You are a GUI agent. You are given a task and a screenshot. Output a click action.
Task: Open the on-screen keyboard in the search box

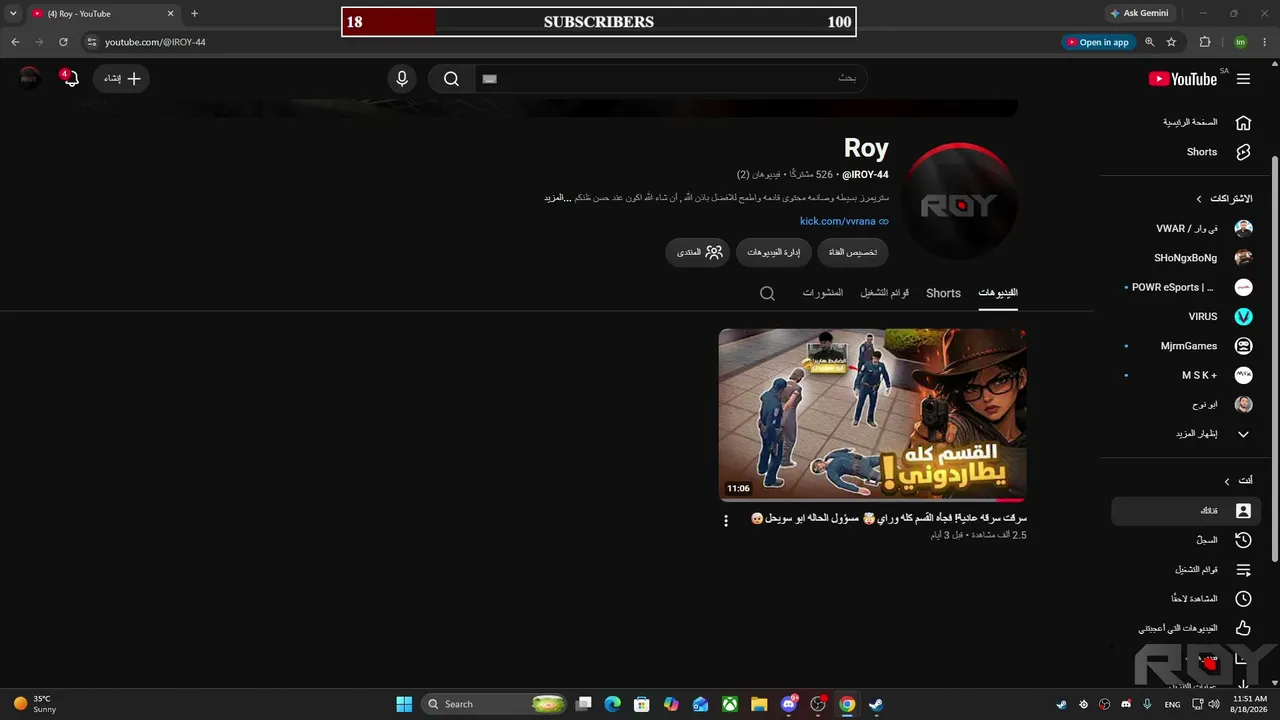tap(489, 79)
